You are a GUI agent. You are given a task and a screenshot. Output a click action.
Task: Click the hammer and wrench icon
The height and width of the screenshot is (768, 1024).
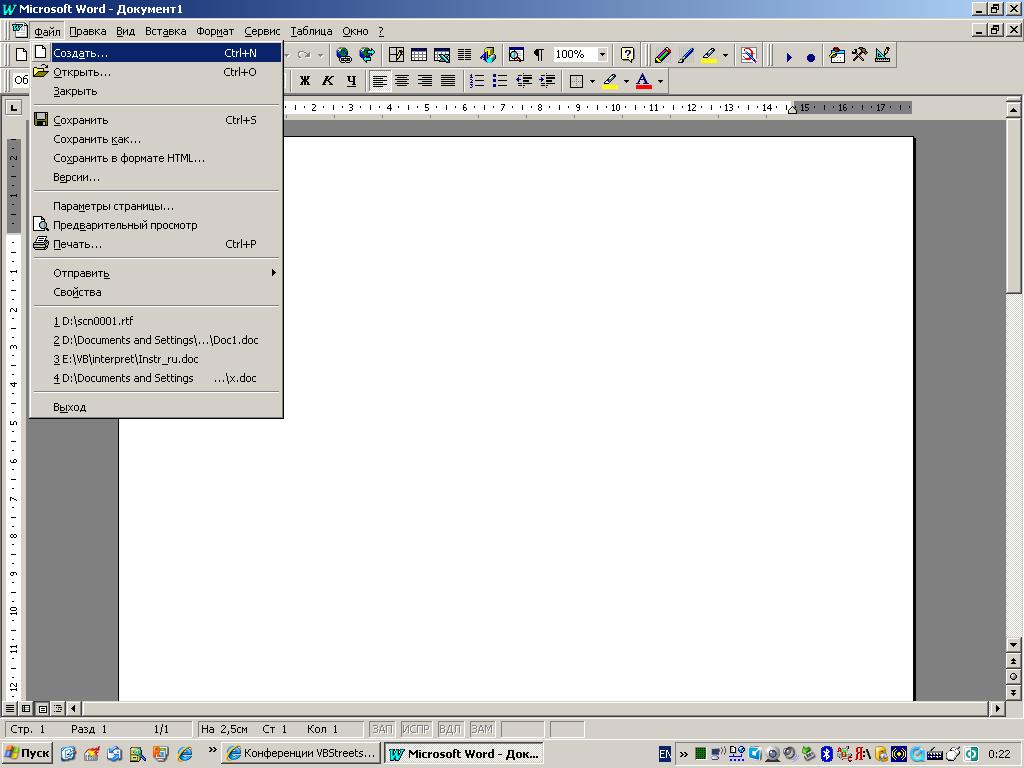[859, 55]
